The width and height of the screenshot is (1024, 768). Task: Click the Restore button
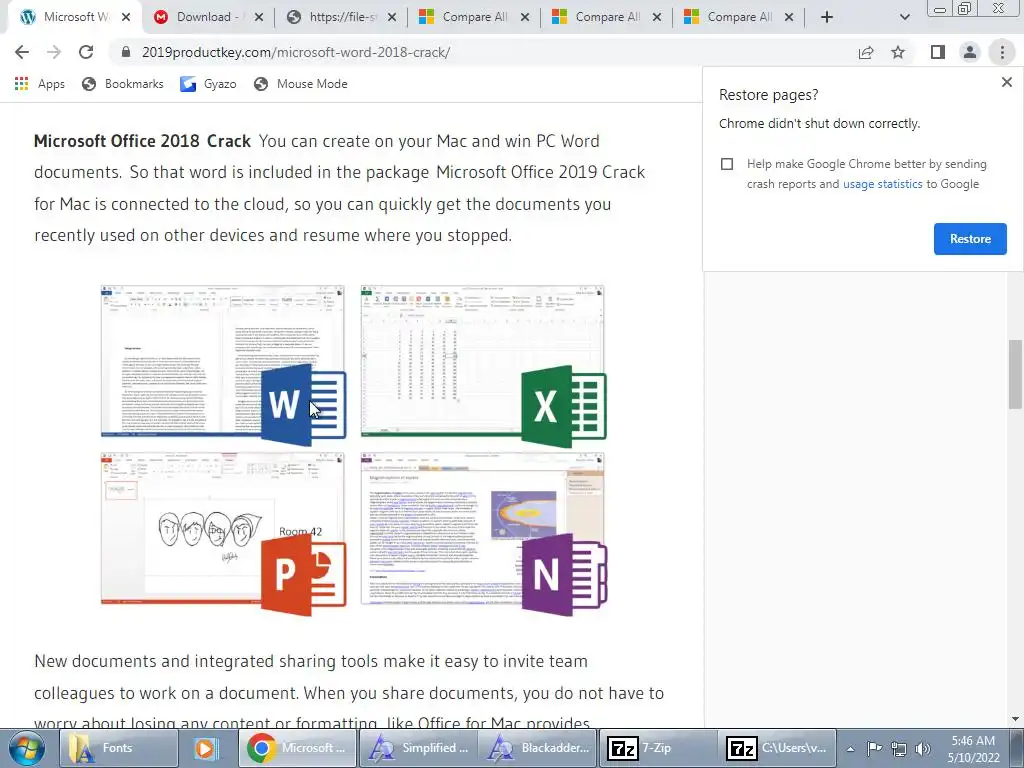970,239
